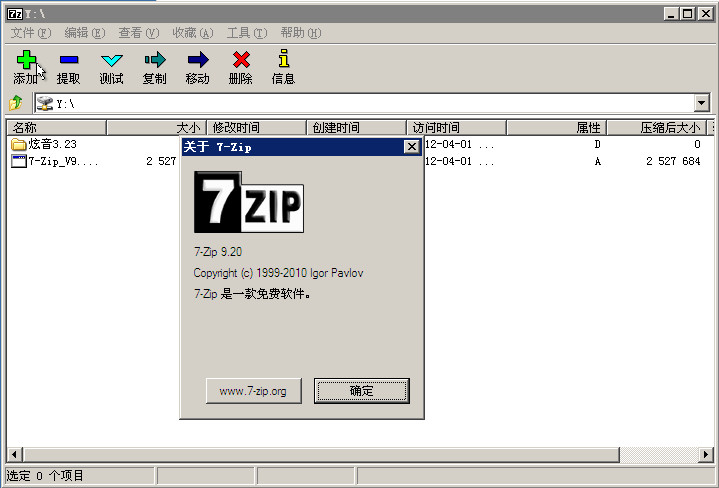The image size is (719, 488).
Task: Sort by the 大小 column header
Action: [x=156, y=128]
